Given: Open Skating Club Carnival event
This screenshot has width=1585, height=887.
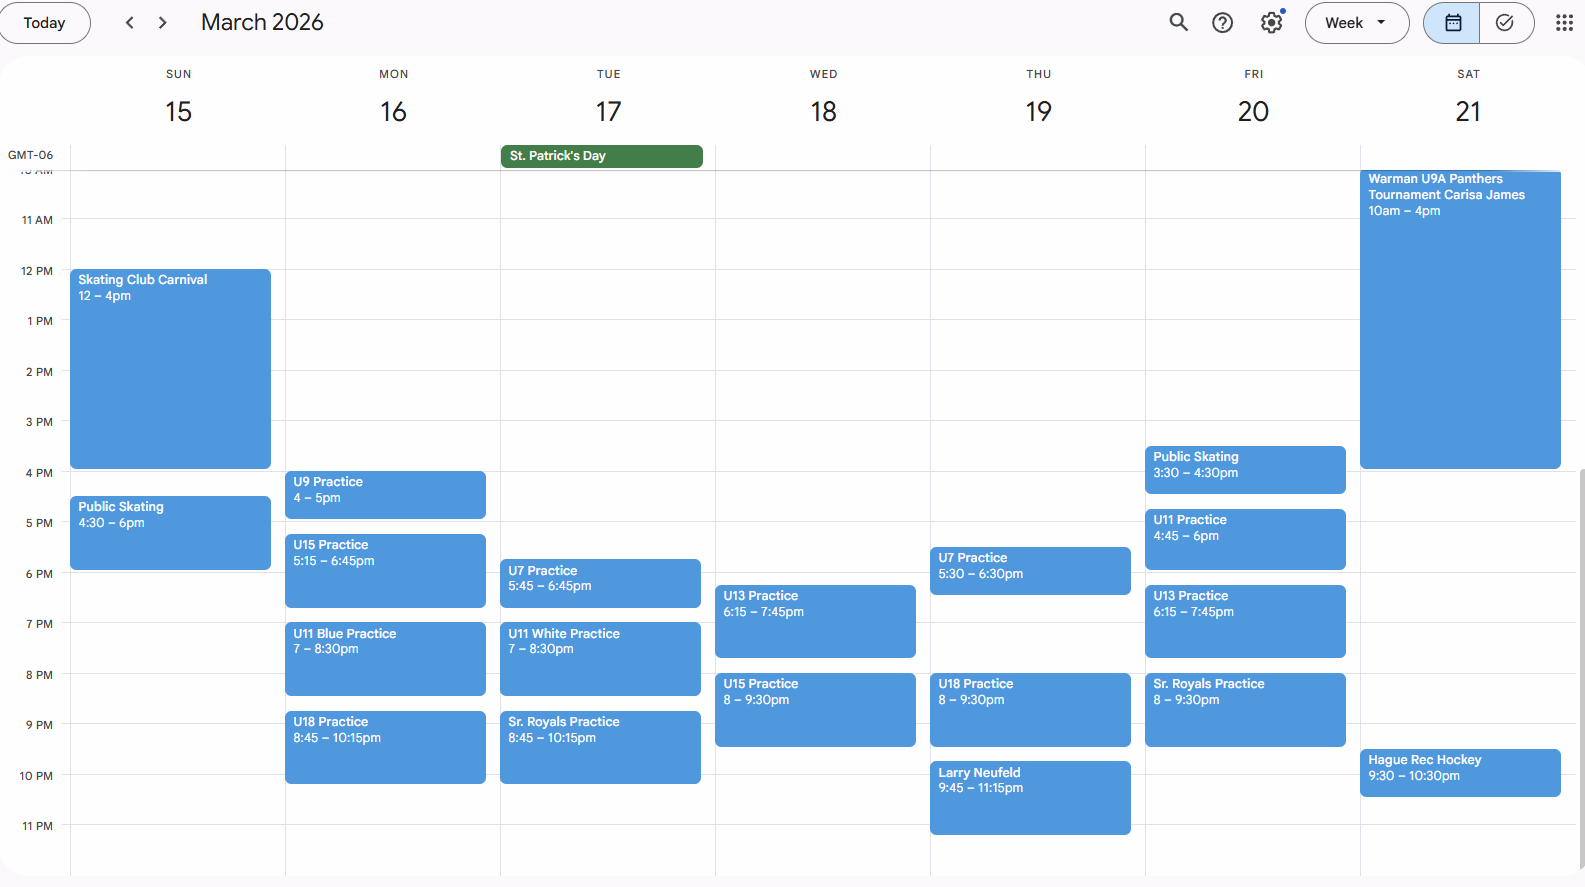Looking at the screenshot, I should coord(170,368).
